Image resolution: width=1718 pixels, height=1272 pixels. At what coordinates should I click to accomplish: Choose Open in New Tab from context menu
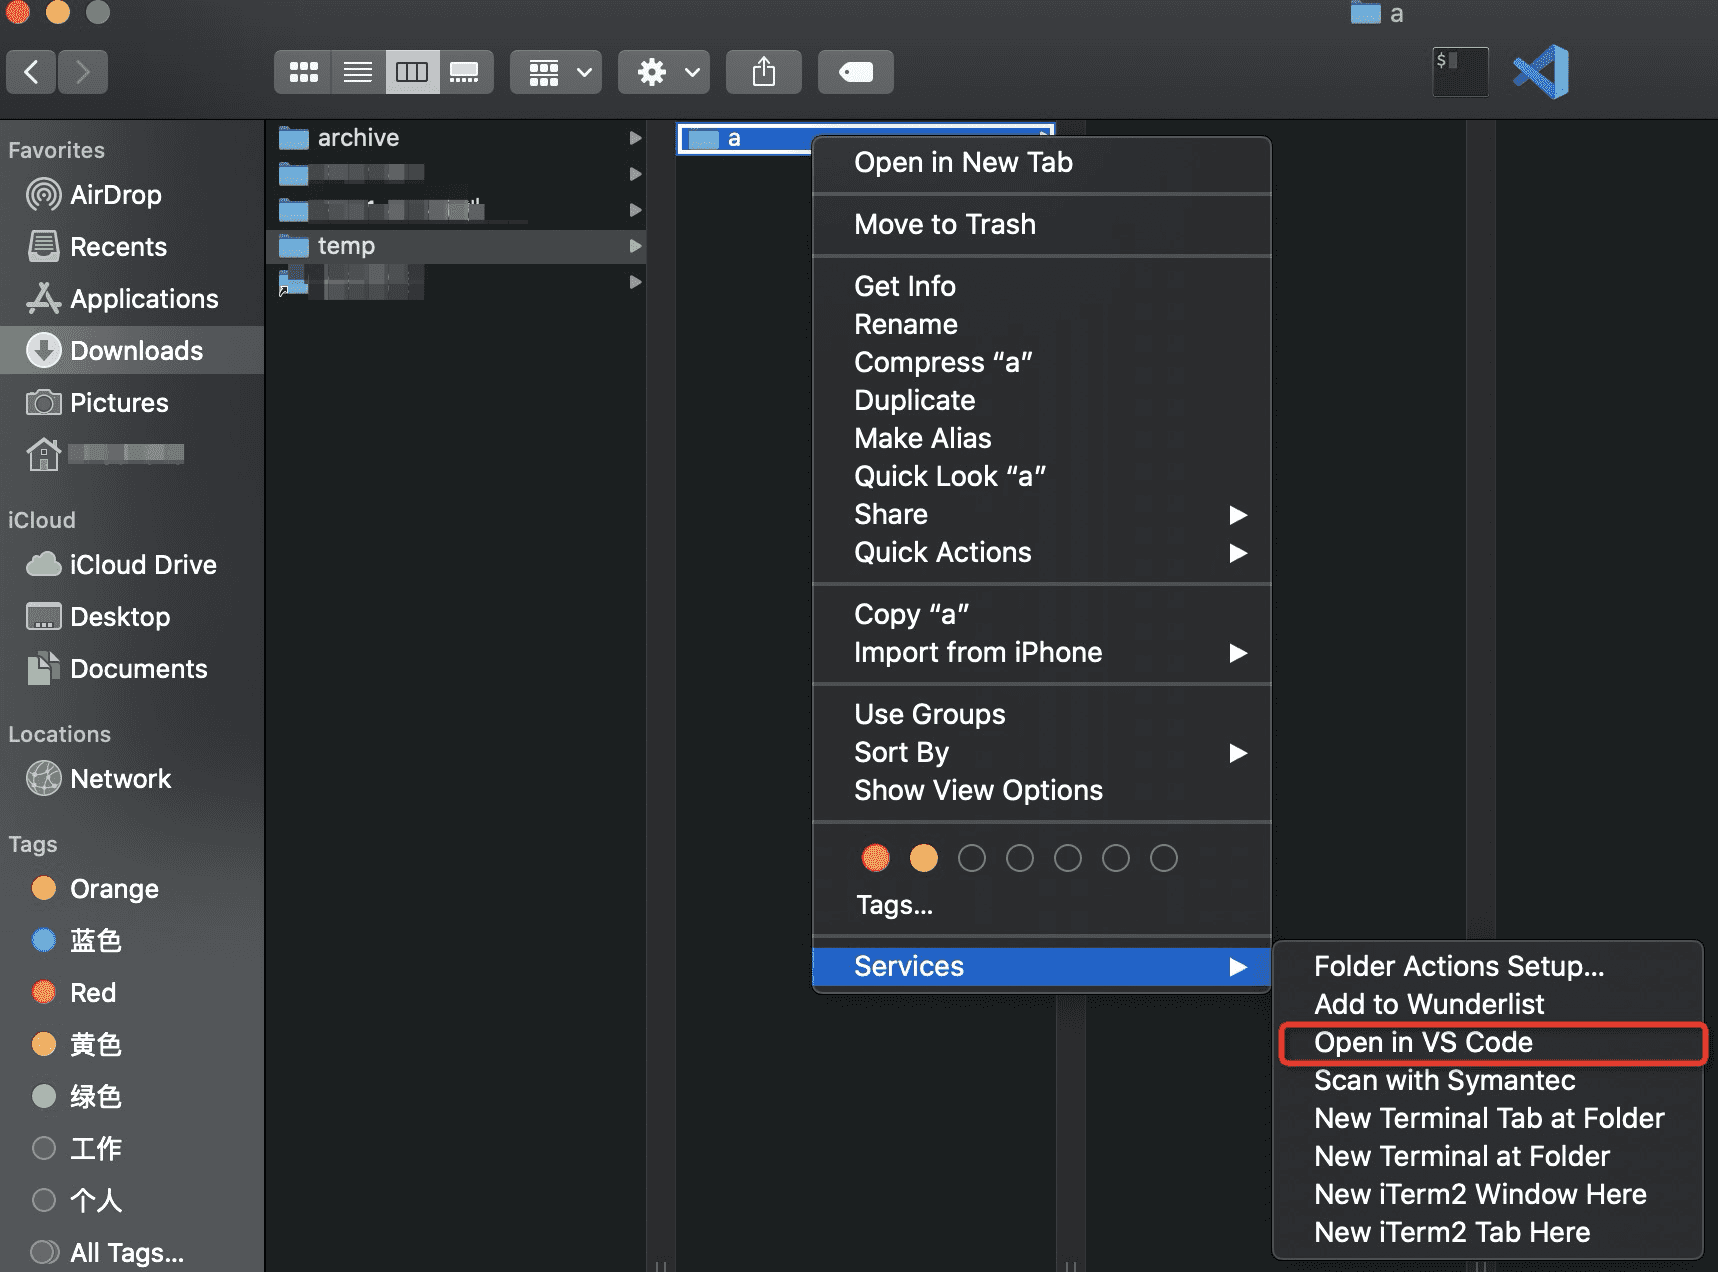click(1042, 162)
